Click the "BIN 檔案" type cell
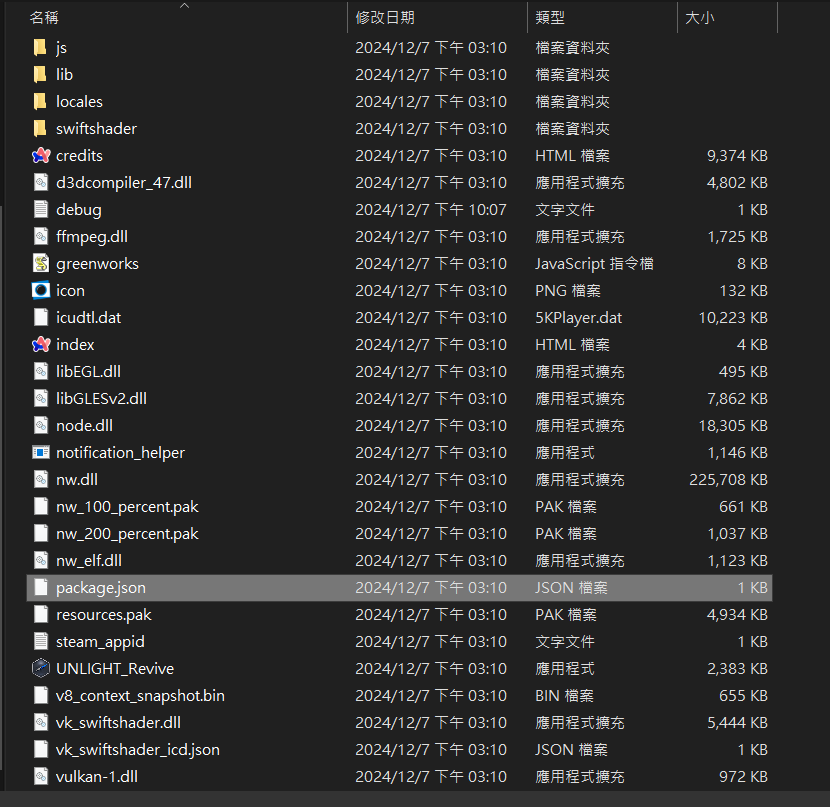 point(564,696)
